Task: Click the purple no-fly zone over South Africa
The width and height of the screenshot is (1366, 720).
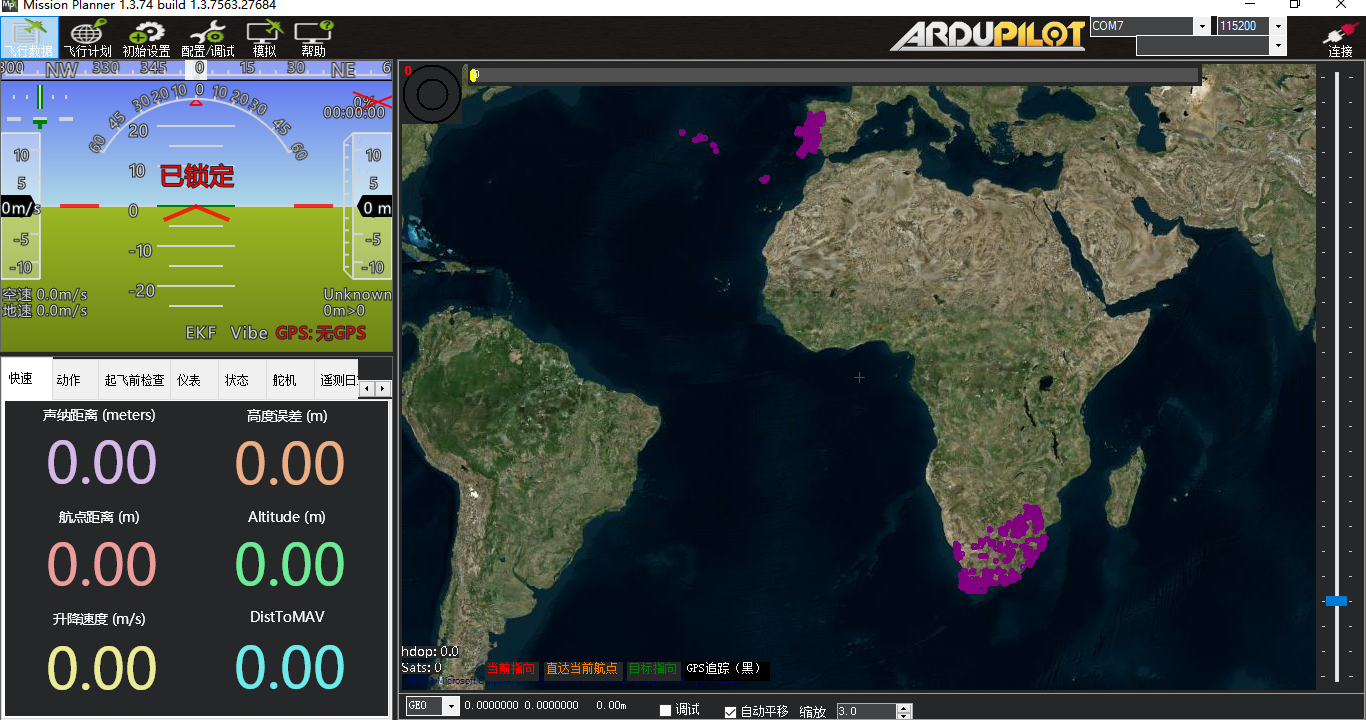Action: click(x=1000, y=552)
